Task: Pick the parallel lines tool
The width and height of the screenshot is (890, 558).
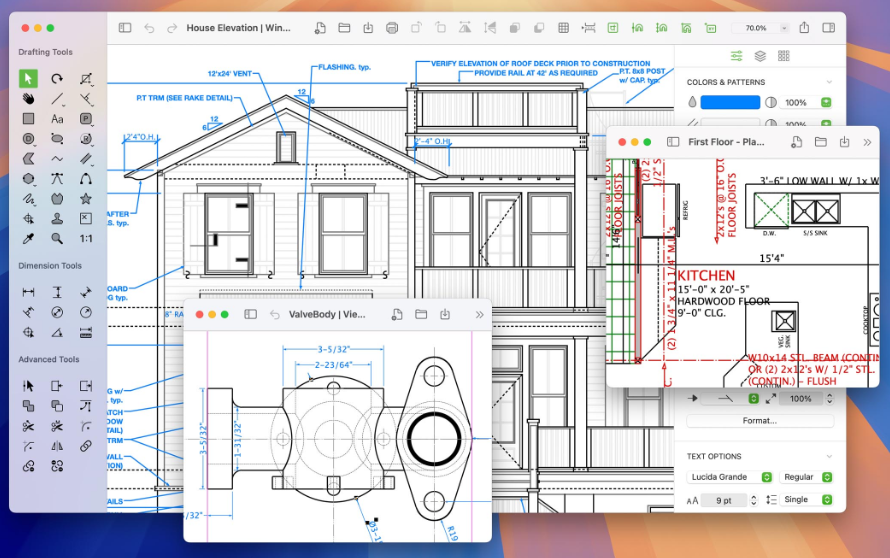Action: point(86,158)
